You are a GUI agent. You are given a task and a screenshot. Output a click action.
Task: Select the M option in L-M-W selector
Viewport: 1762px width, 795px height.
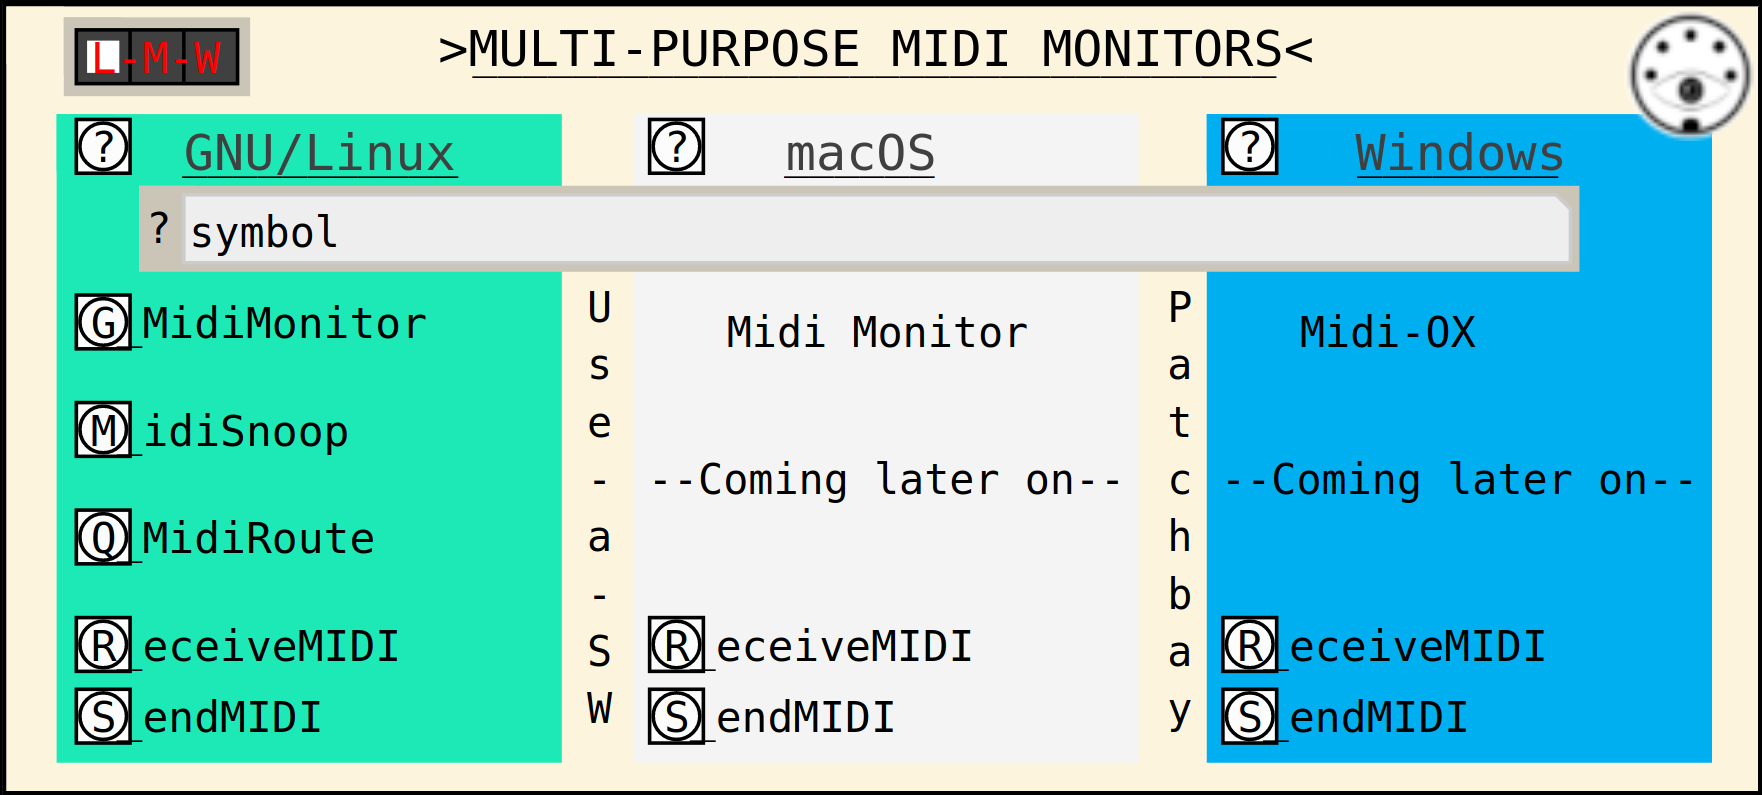(156, 57)
